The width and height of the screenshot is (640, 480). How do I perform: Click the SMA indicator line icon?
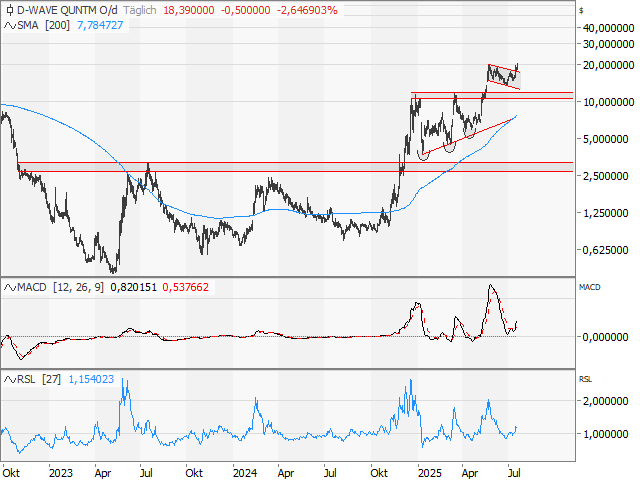[x=10, y=25]
